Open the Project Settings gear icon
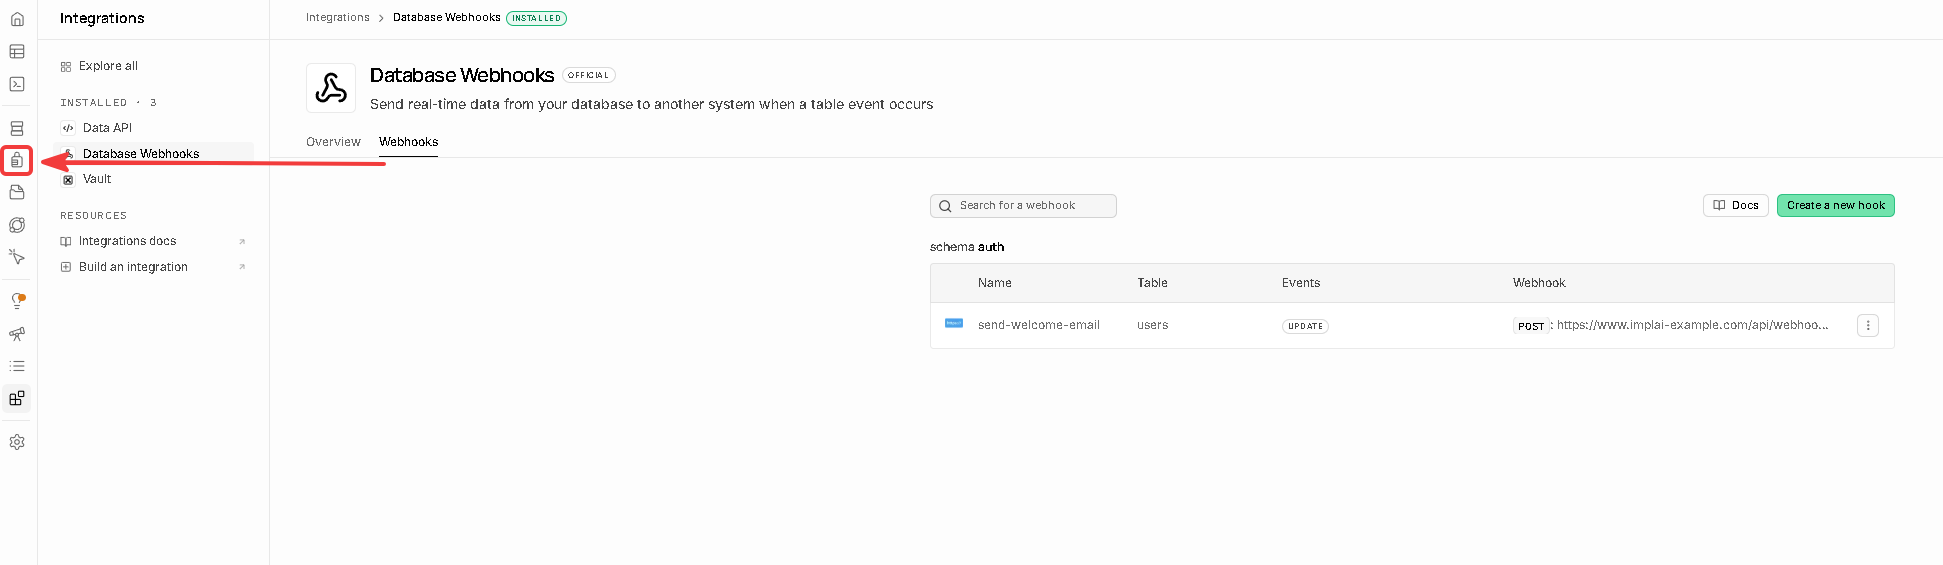The height and width of the screenshot is (565, 1943). pyautogui.click(x=17, y=442)
